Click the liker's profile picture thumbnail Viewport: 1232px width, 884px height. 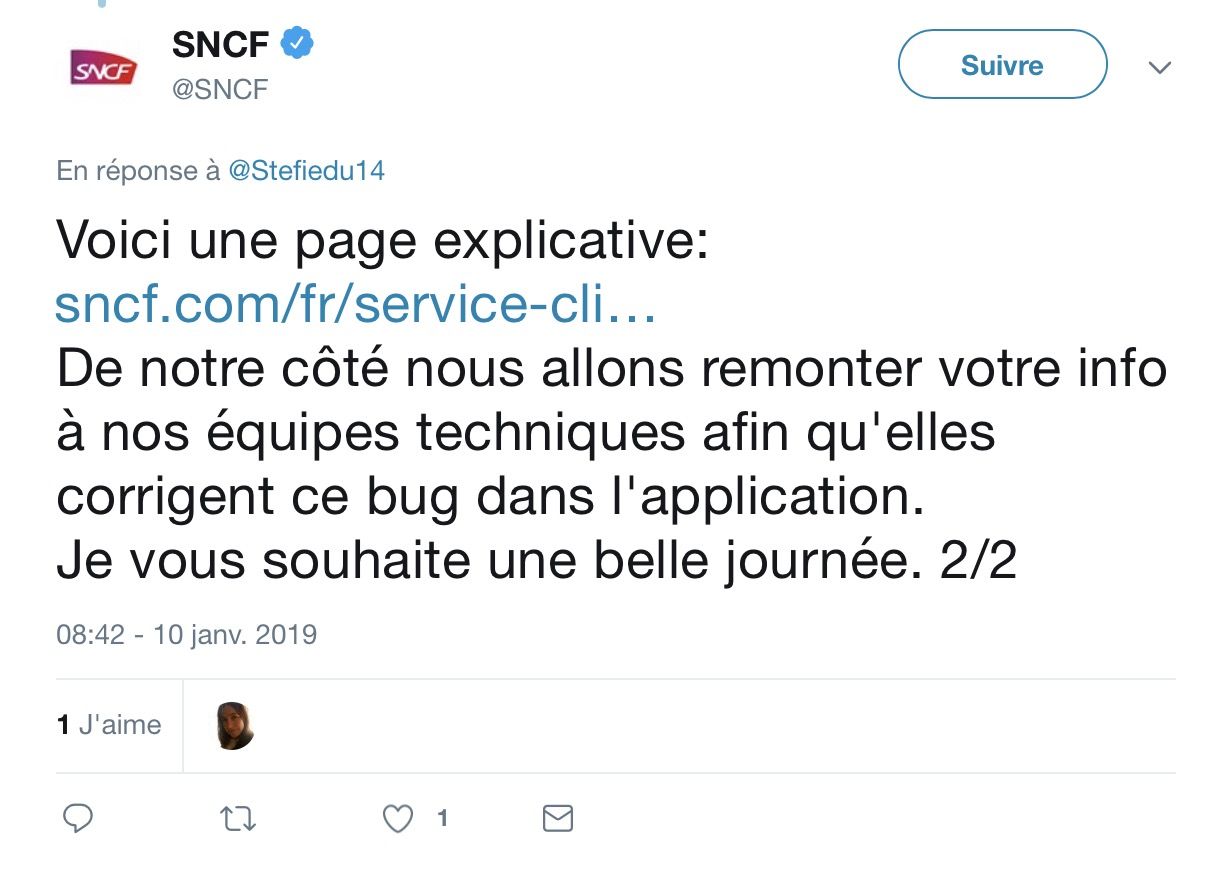coord(235,726)
